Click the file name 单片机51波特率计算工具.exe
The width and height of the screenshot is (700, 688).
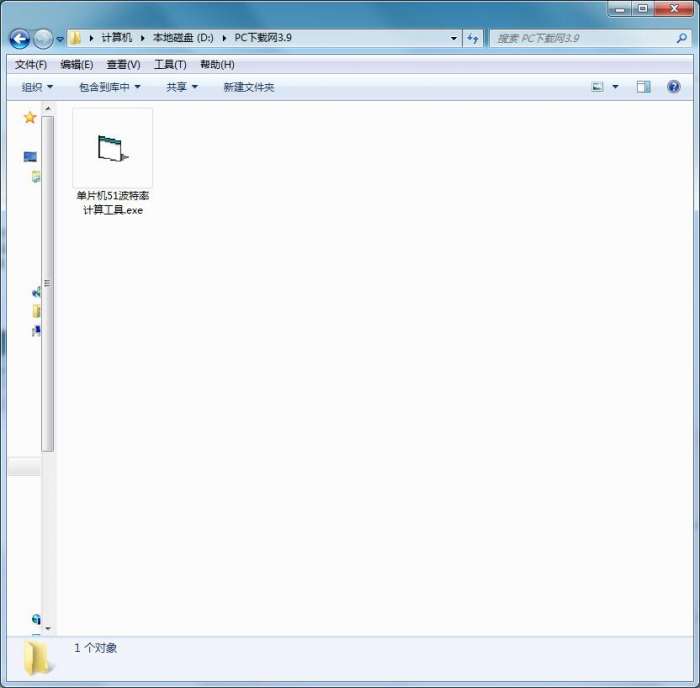pyautogui.click(x=113, y=203)
